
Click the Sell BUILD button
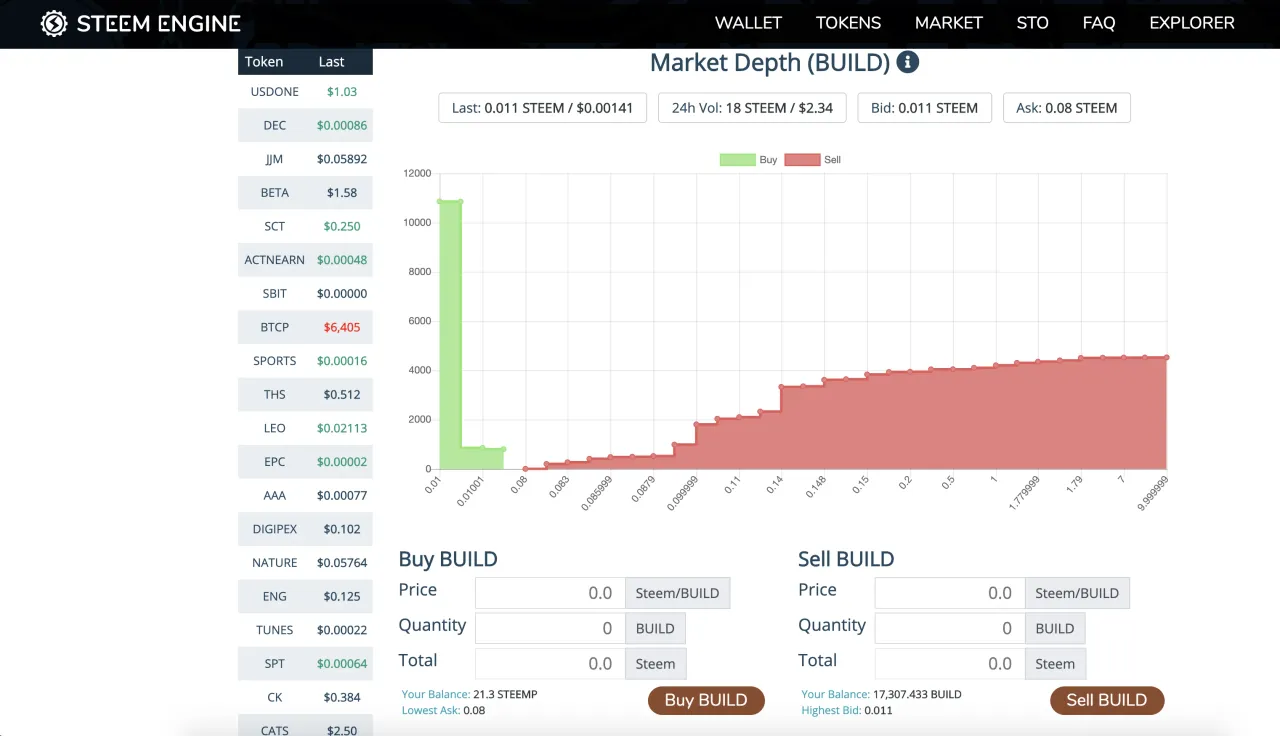point(1107,700)
